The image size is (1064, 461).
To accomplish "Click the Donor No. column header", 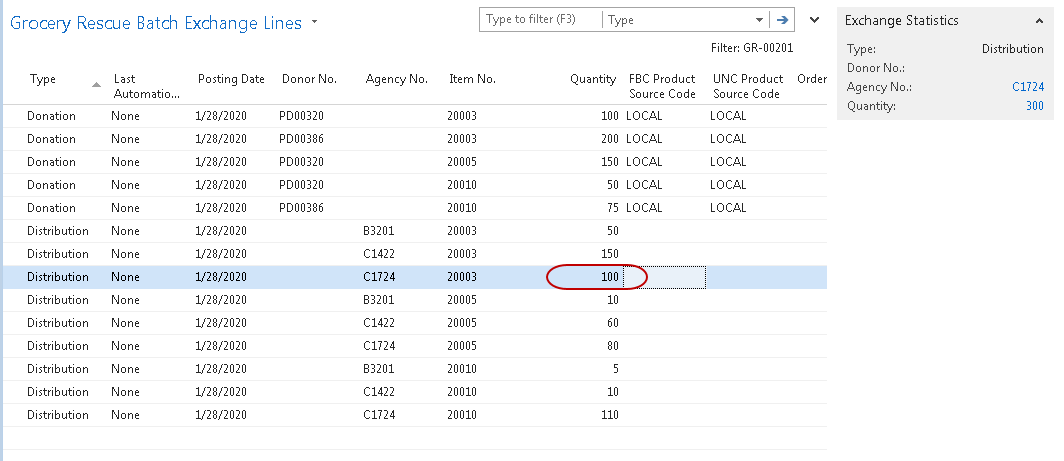I will tap(308, 80).
